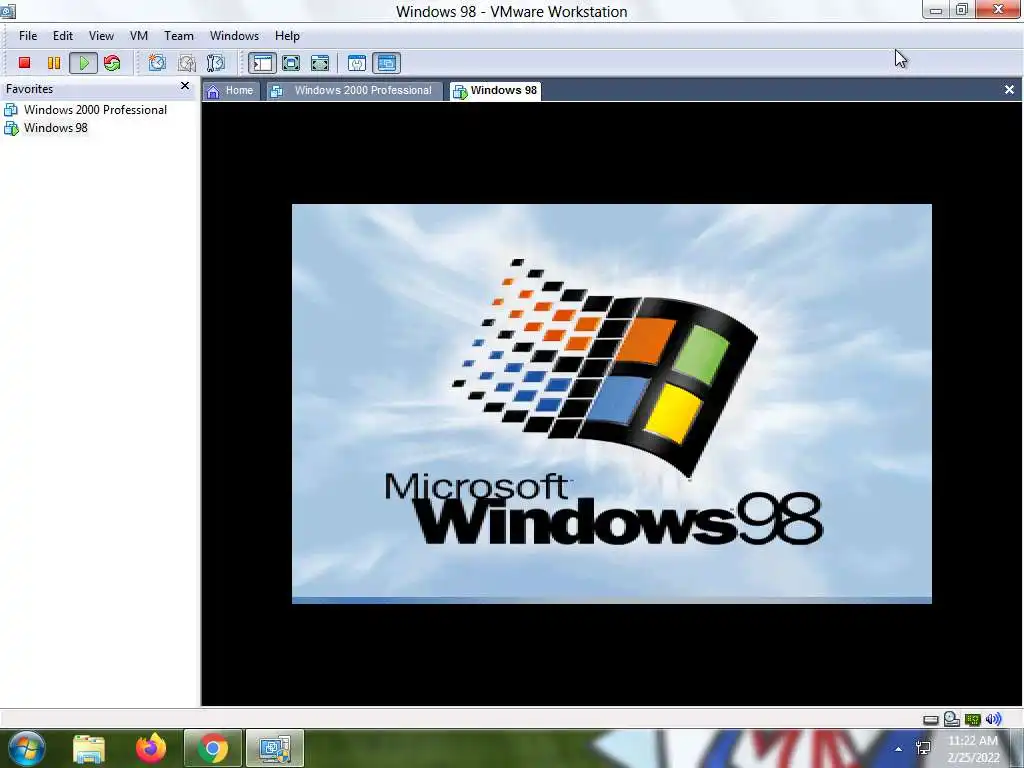Open the File menu
Image resolution: width=1024 pixels, height=768 pixels.
click(x=28, y=36)
